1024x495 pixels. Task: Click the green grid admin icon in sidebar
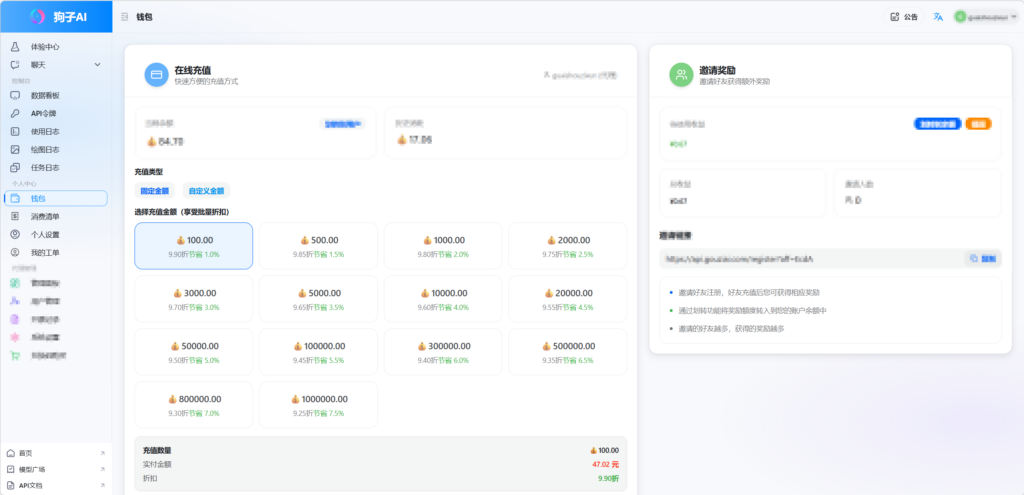pyautogui.click(x=15, y=283)
